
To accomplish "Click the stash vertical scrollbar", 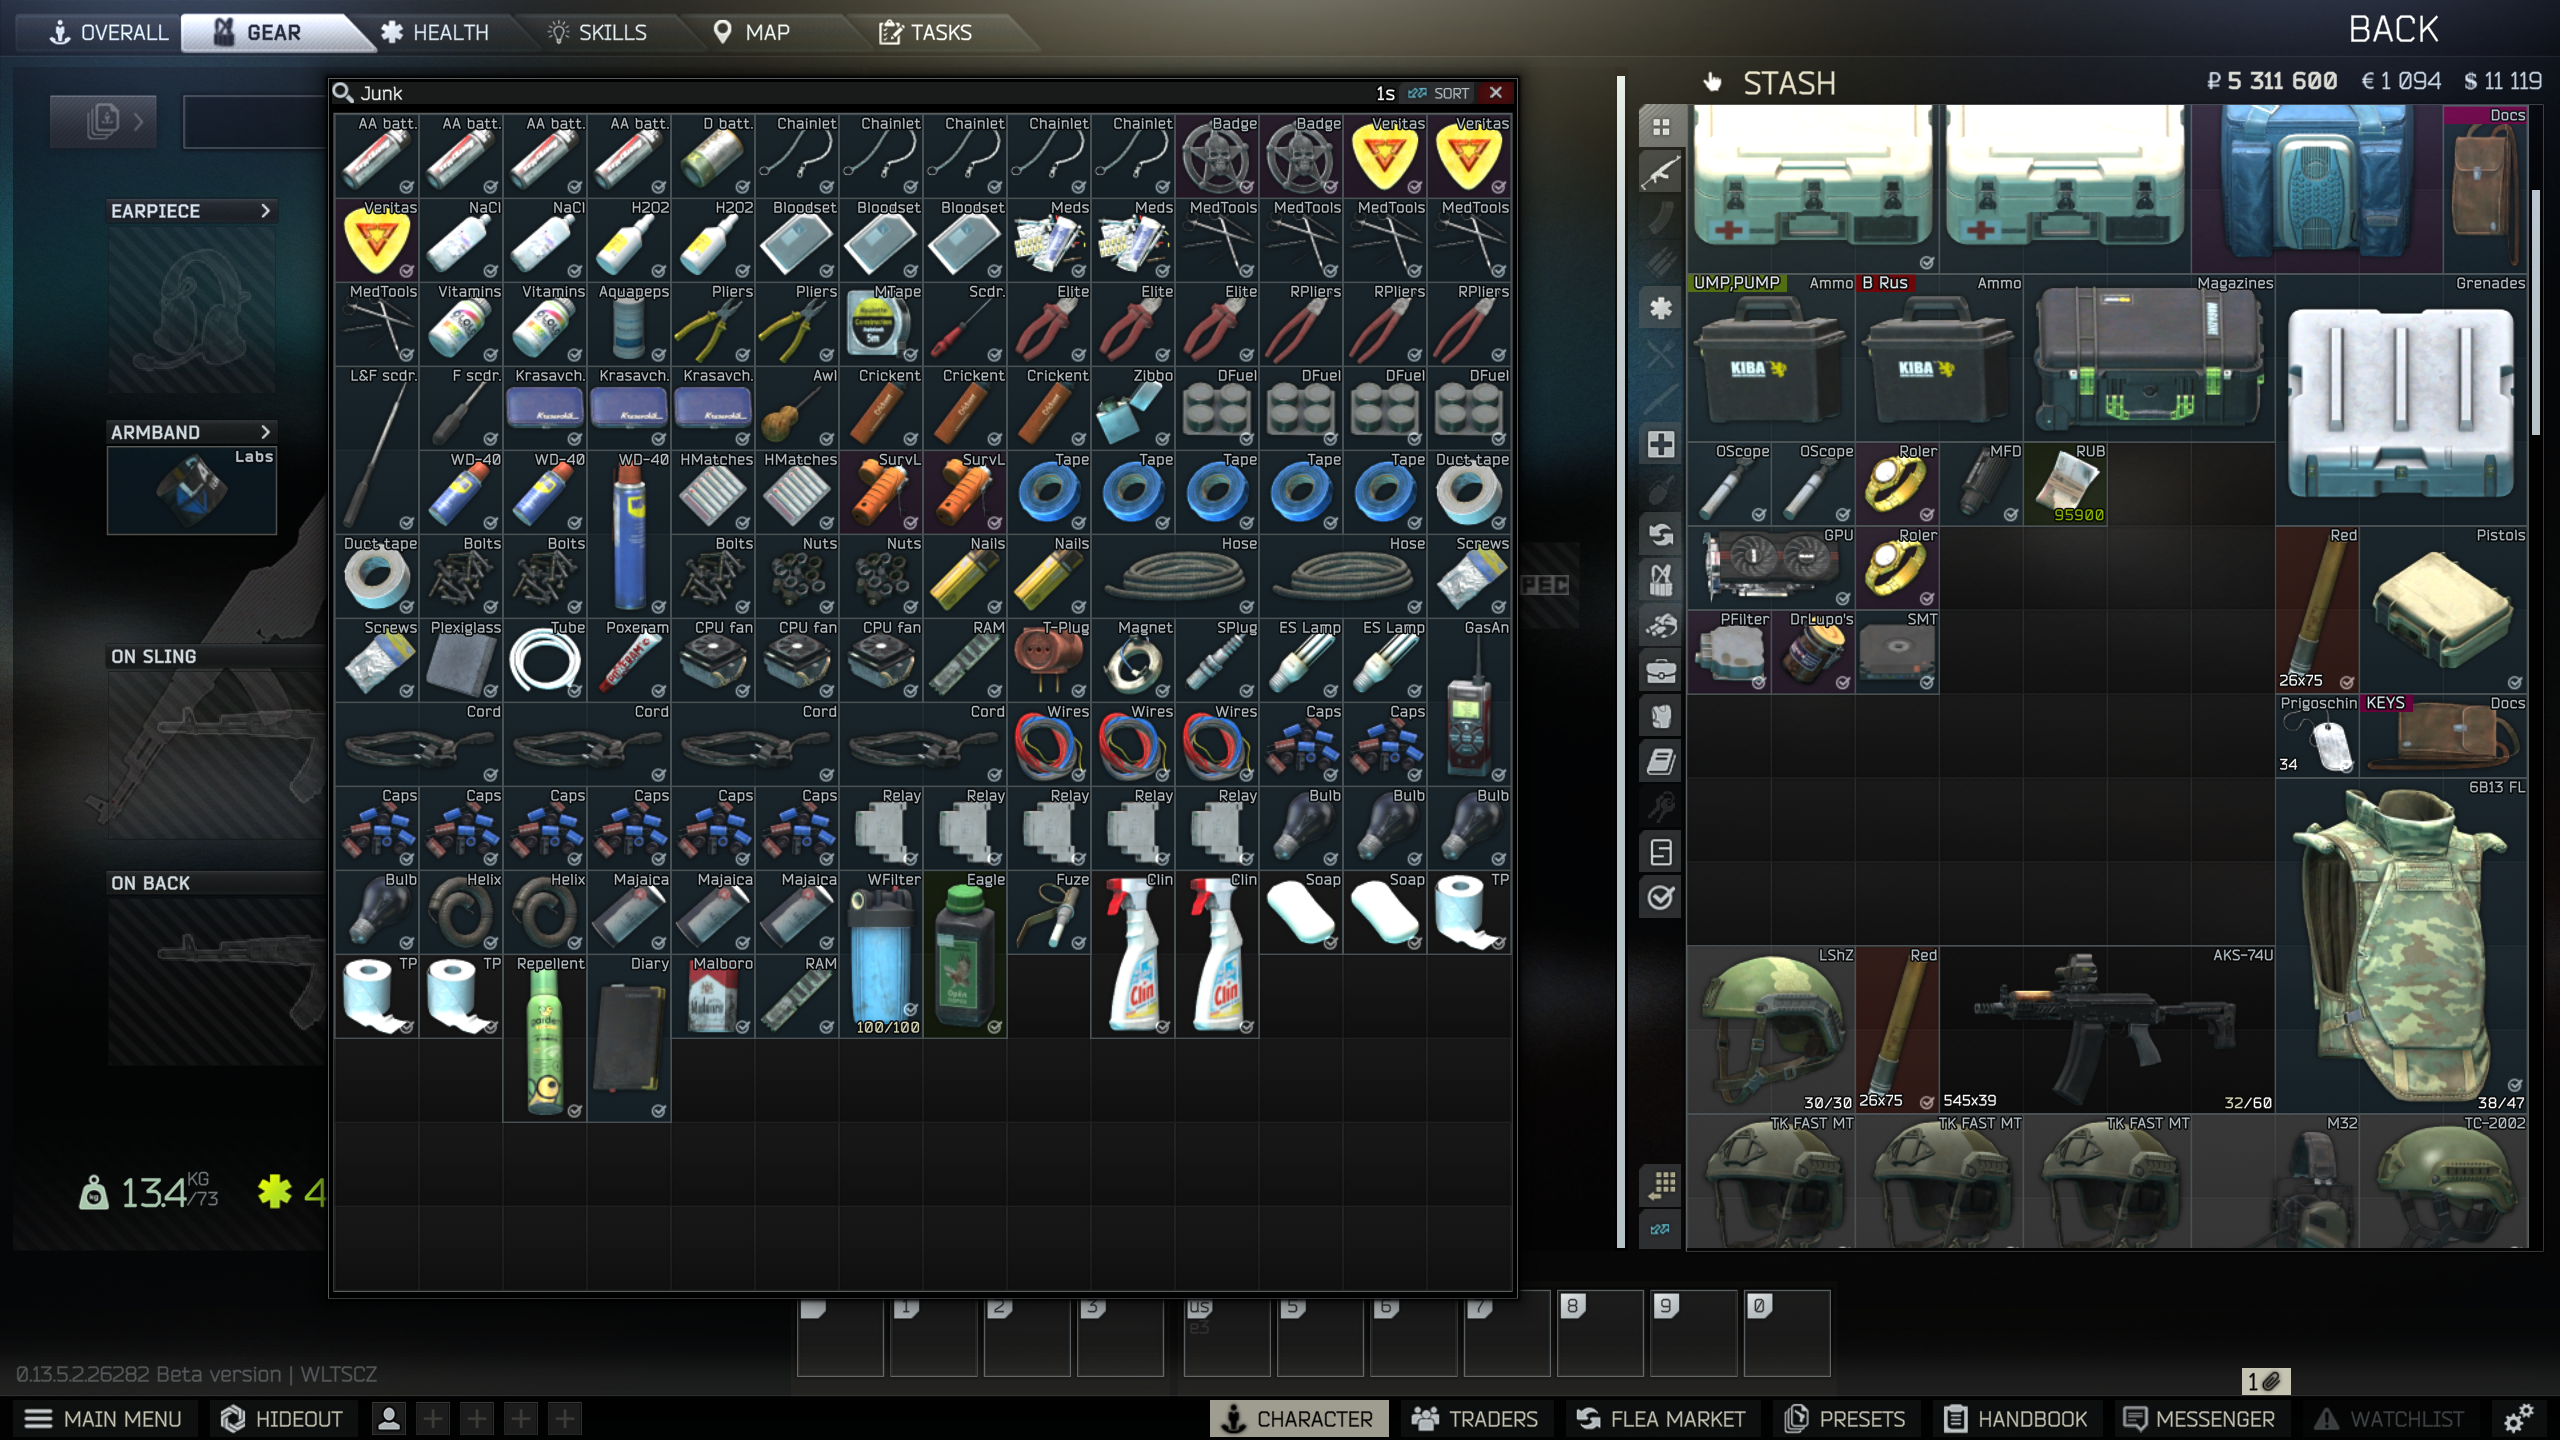I will click(2535, 312).
